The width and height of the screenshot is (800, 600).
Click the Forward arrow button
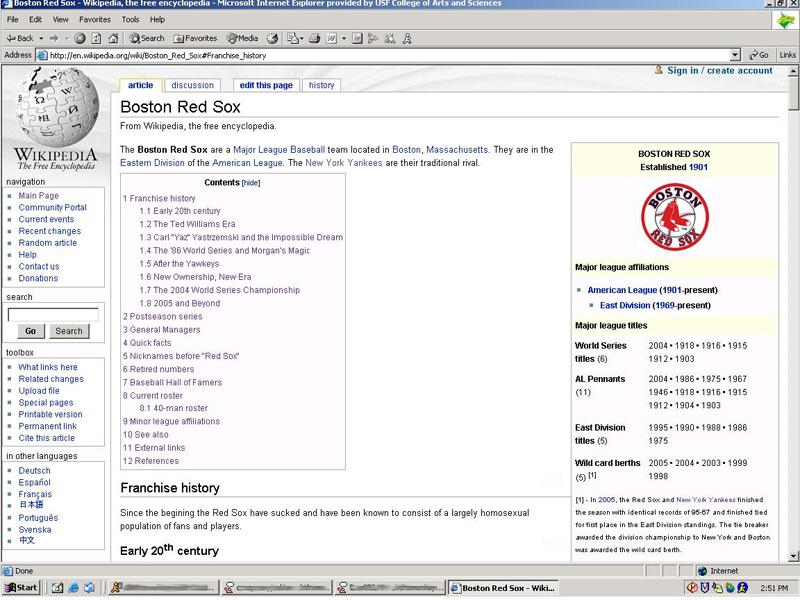pos(54,38)
